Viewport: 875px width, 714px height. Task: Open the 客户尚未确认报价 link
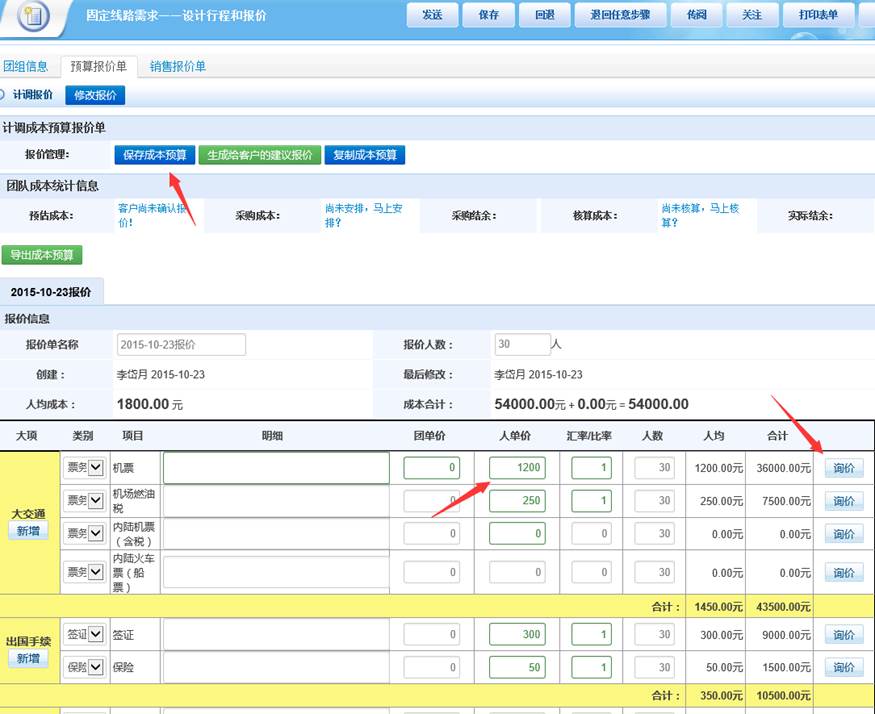(x=152, y=215)
